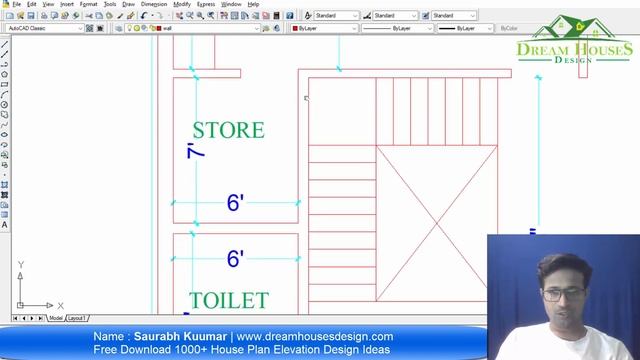640x360 pixels.
Task: Toggle freeze sun icon for wall layer
Action: tap(137, 28)
